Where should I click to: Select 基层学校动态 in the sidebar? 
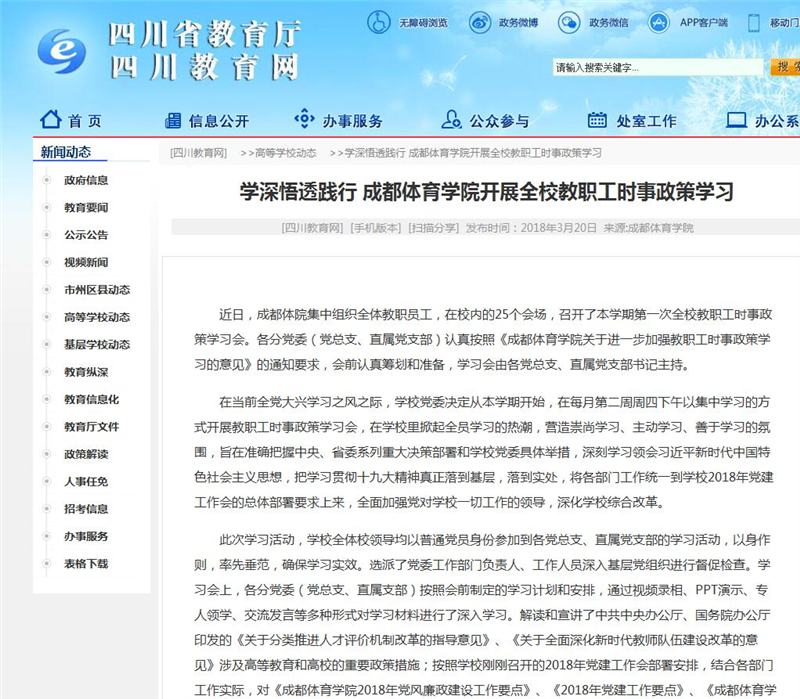click(x=97, y=345)
